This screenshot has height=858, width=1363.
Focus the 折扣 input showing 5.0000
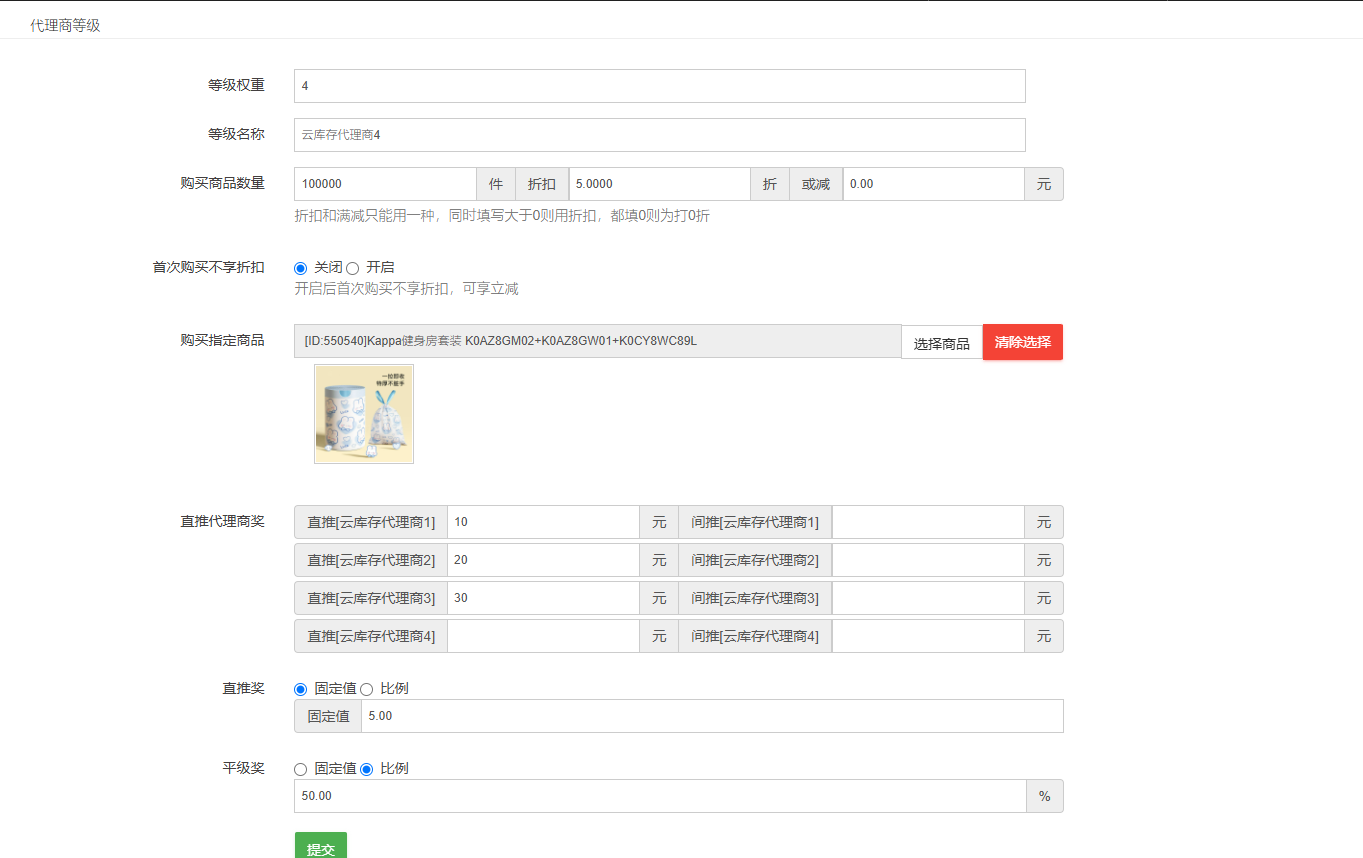click(659, 184)
